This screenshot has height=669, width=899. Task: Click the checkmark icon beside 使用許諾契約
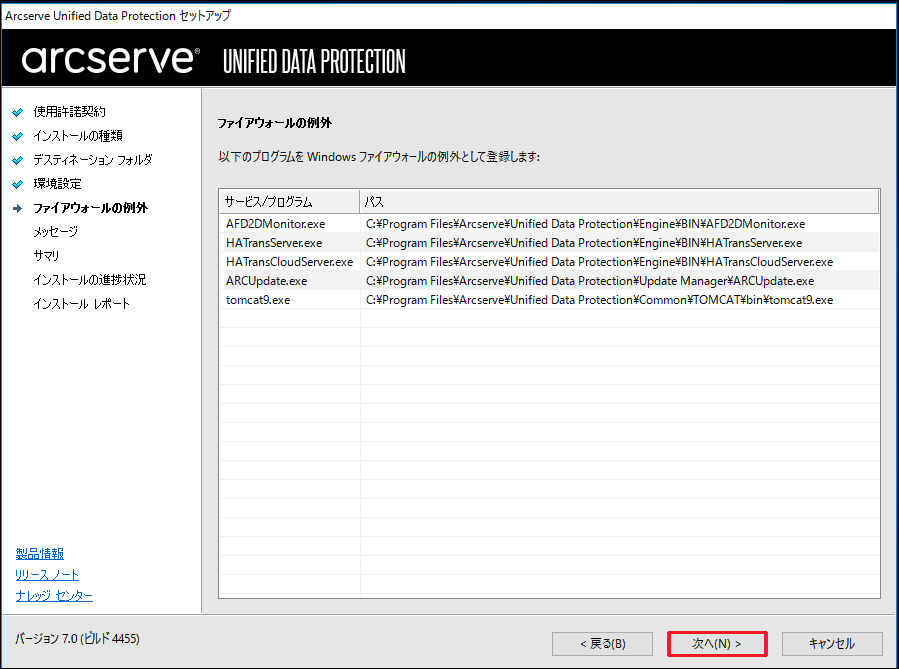pos(18,112)
